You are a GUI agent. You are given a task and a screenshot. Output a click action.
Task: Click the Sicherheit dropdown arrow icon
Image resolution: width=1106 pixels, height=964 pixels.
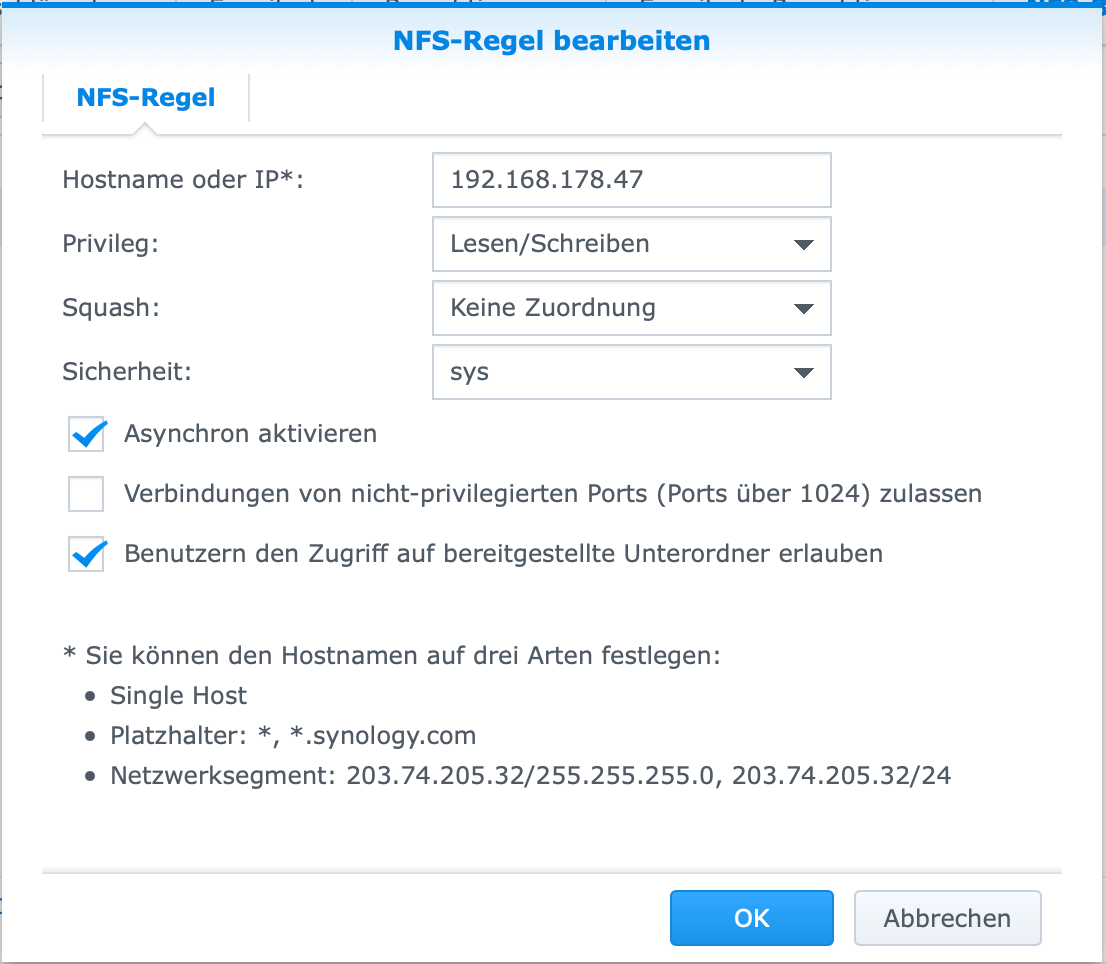(802, 373)
